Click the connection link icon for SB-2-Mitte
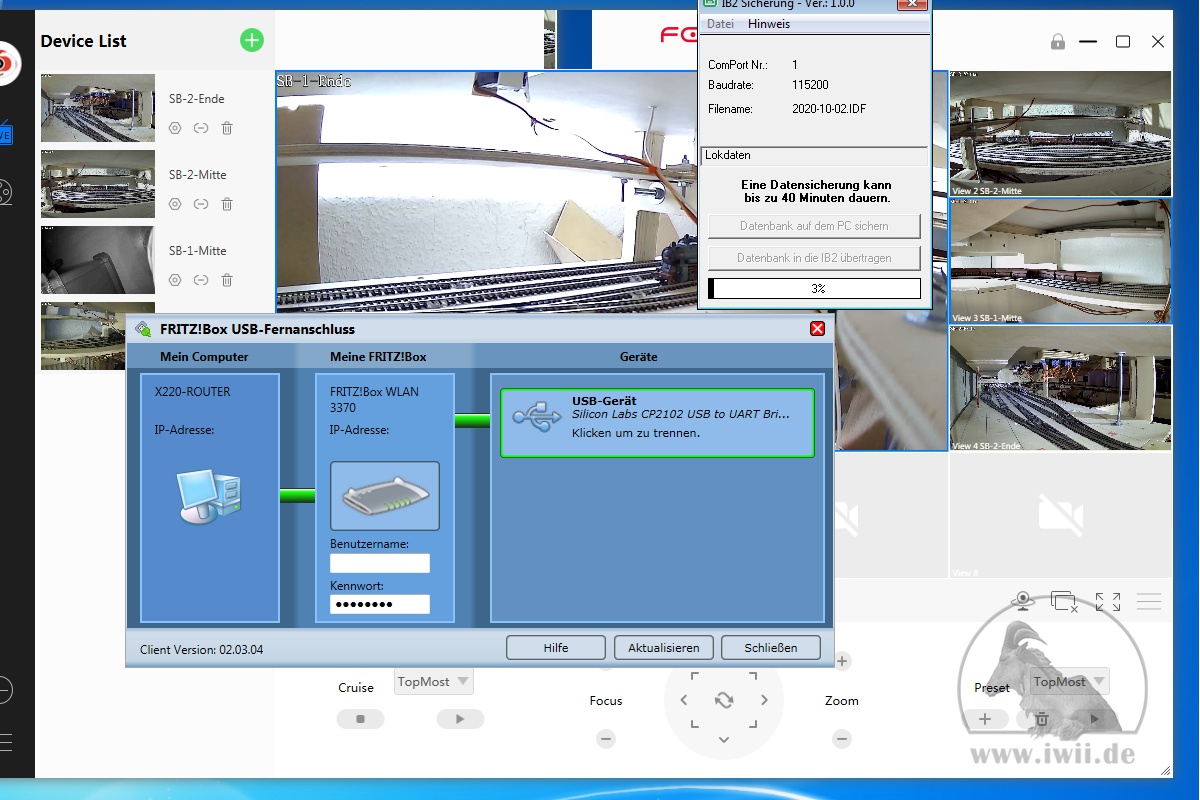The height and width of the screenshot is (800, 1200). [201, 204]
